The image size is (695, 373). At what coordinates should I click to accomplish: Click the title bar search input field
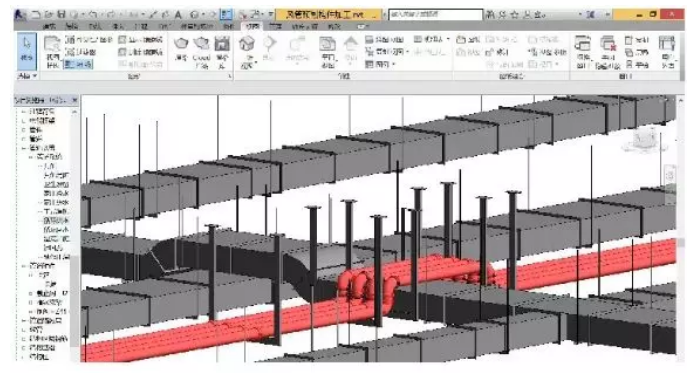(x=435, y=15)
